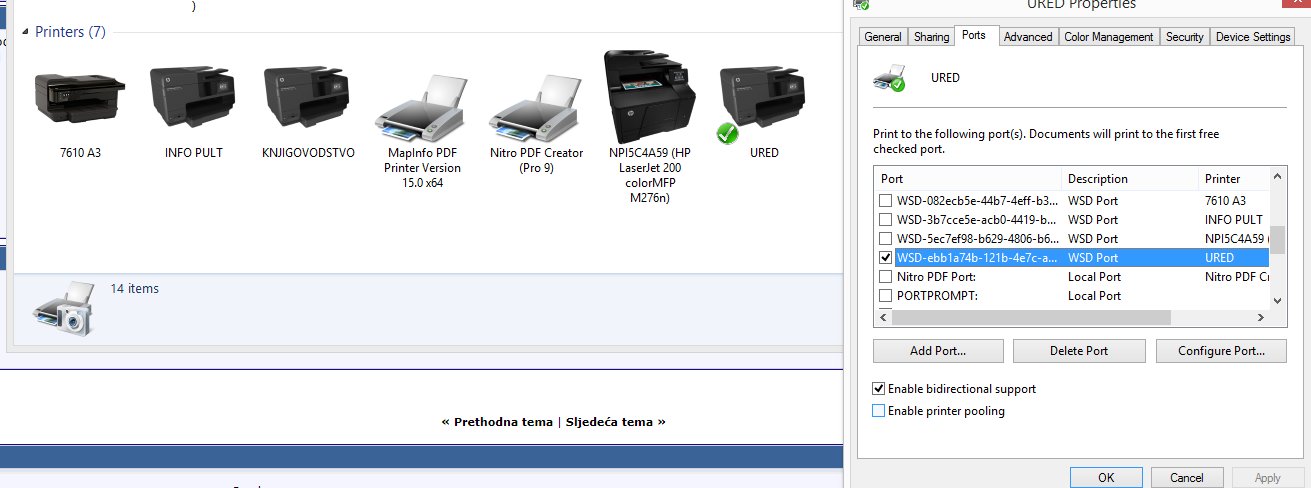
Task: Click the URED printer icon in the Properties dialog
Action: tap(889, 78)
